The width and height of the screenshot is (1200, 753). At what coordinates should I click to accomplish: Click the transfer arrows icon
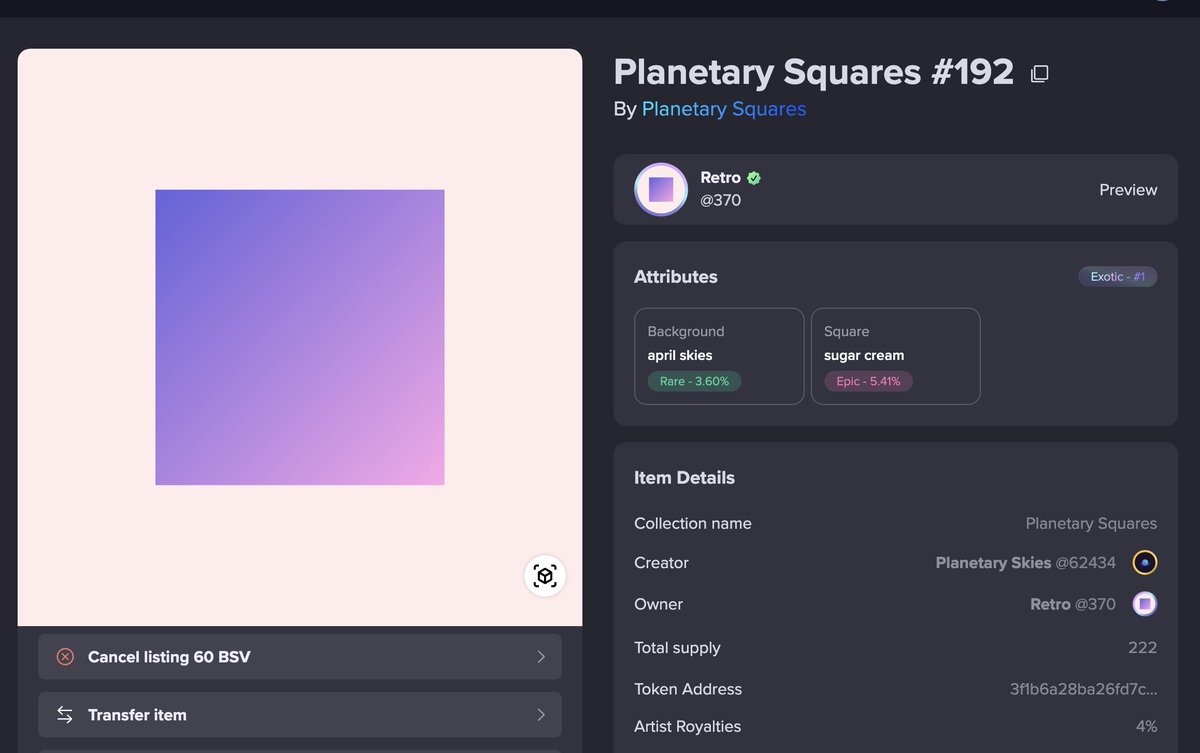[65, 715]
